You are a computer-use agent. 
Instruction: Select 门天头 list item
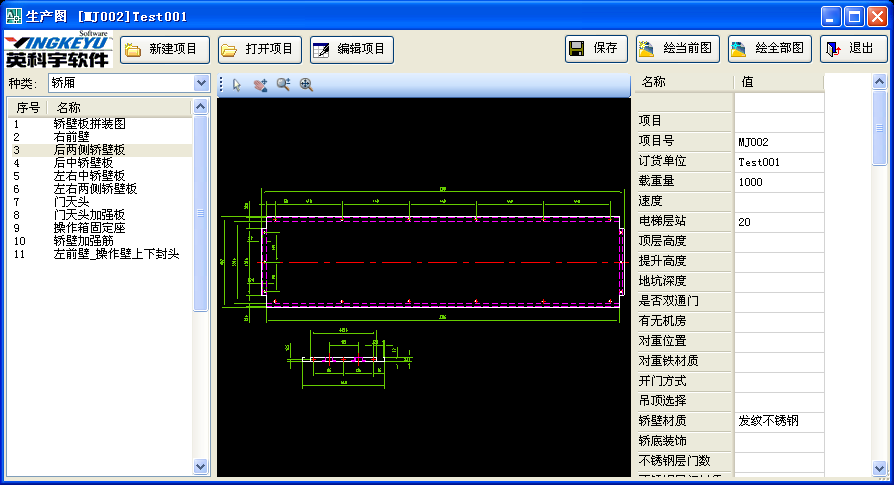[x=73, y=202]
